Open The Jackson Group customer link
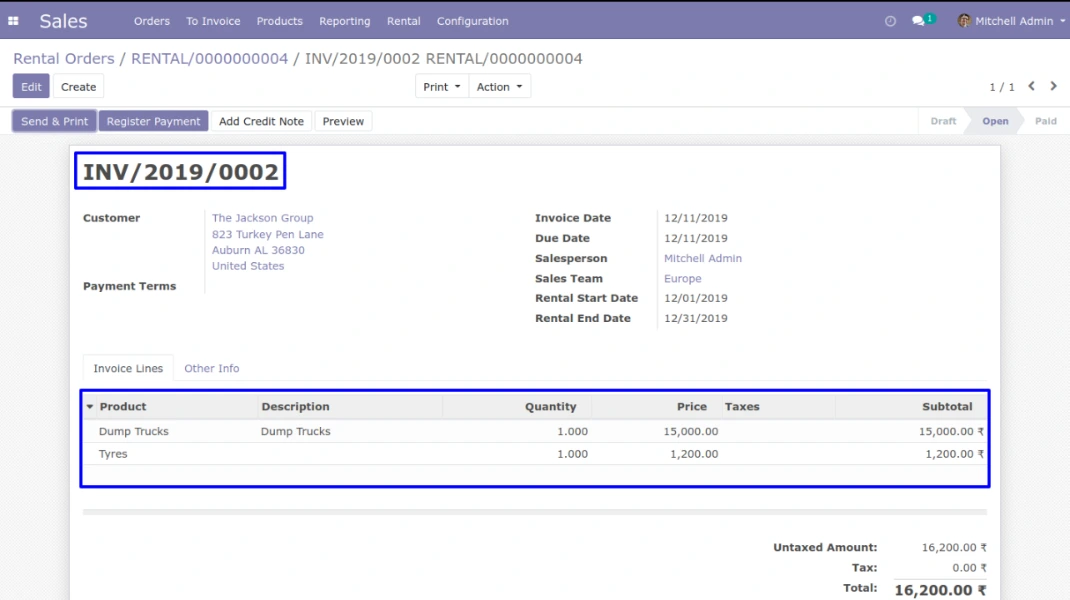 point(262,218)
